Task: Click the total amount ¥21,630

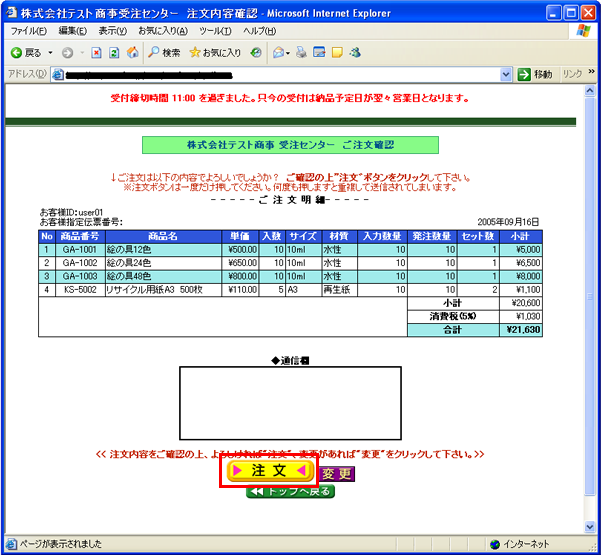Action: 523,330
